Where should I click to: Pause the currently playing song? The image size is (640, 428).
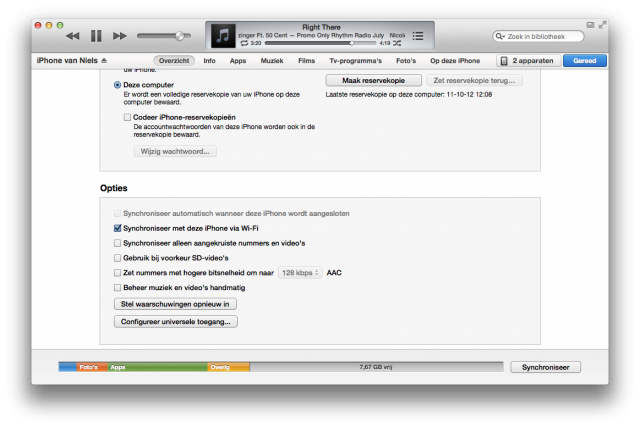(x=96, y=36)
